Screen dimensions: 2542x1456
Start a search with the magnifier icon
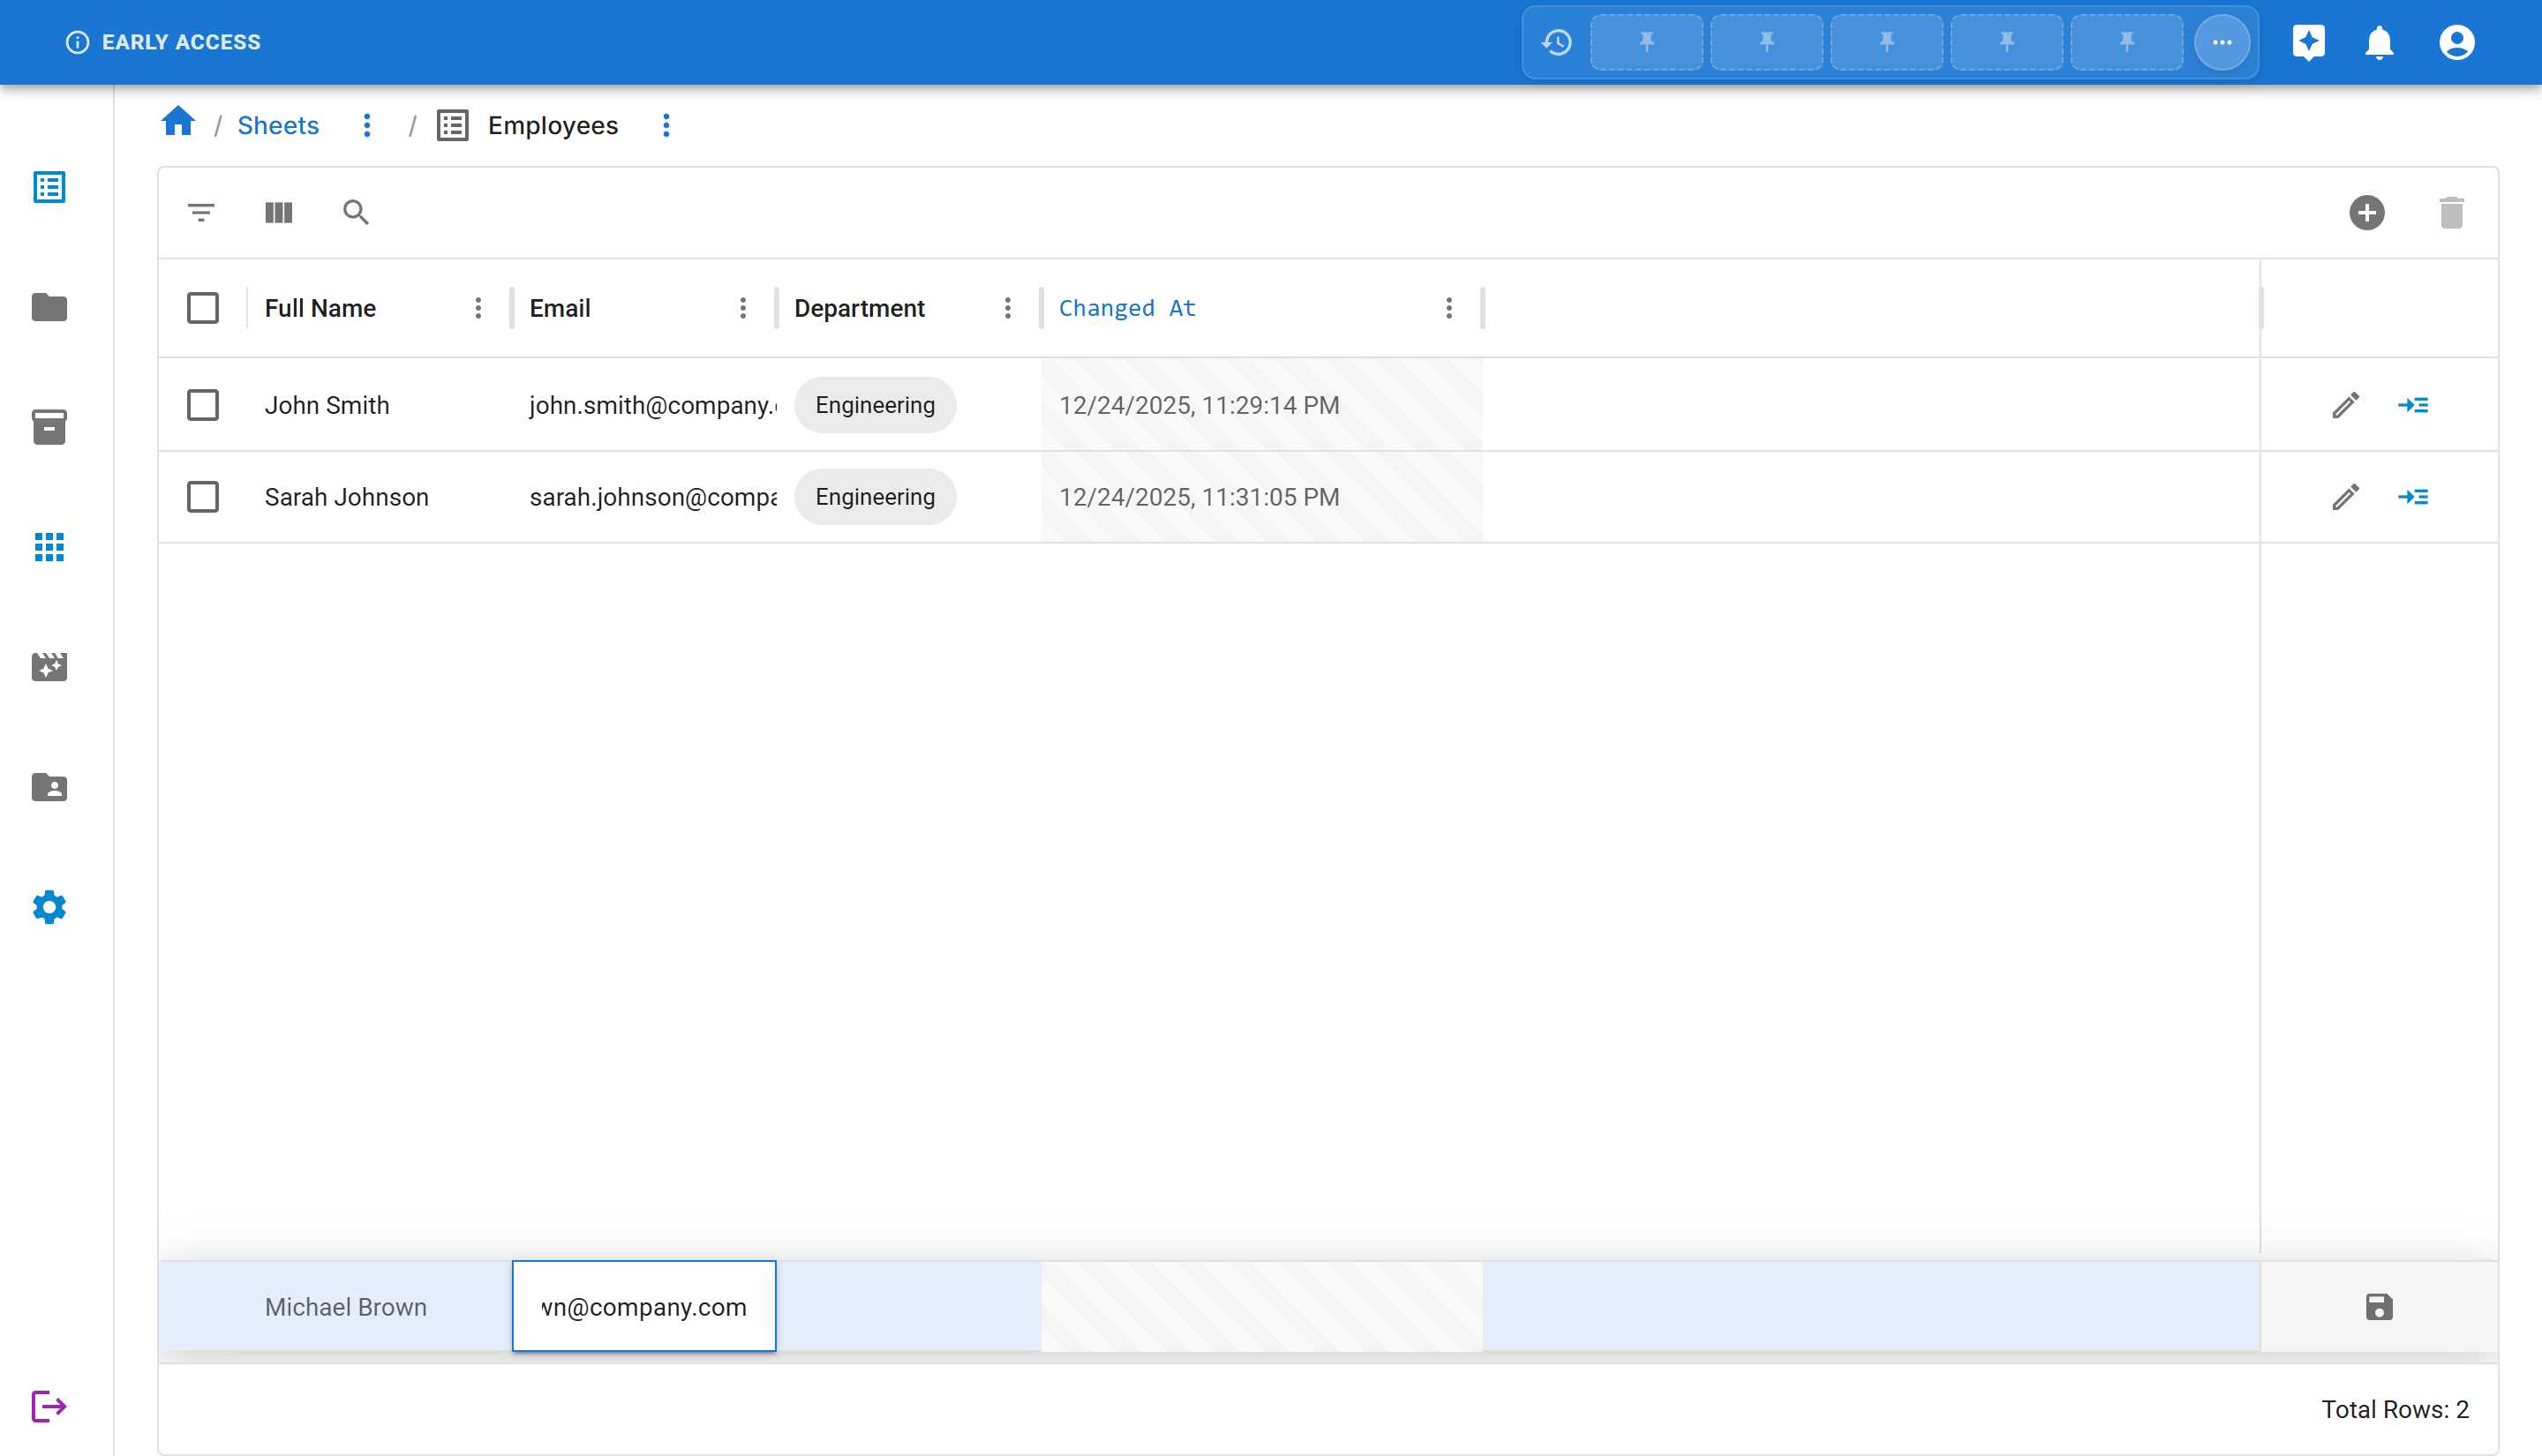coord(356,213)
